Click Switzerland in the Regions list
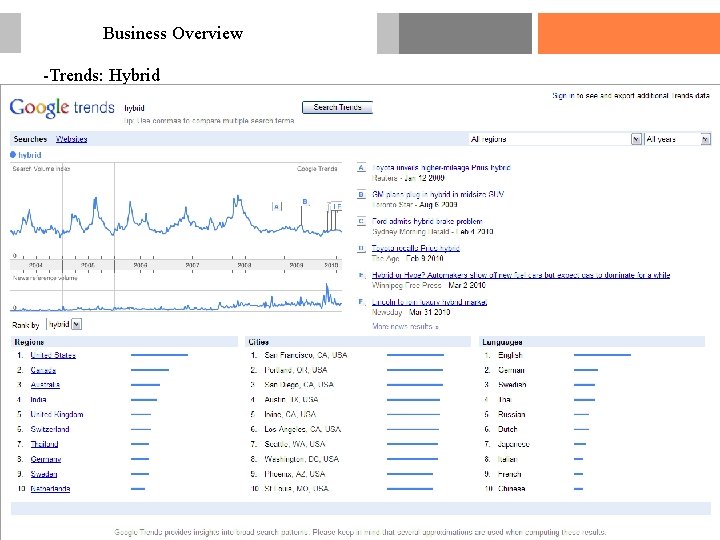This screenshot has height=540, width=720. click(50, 429)
